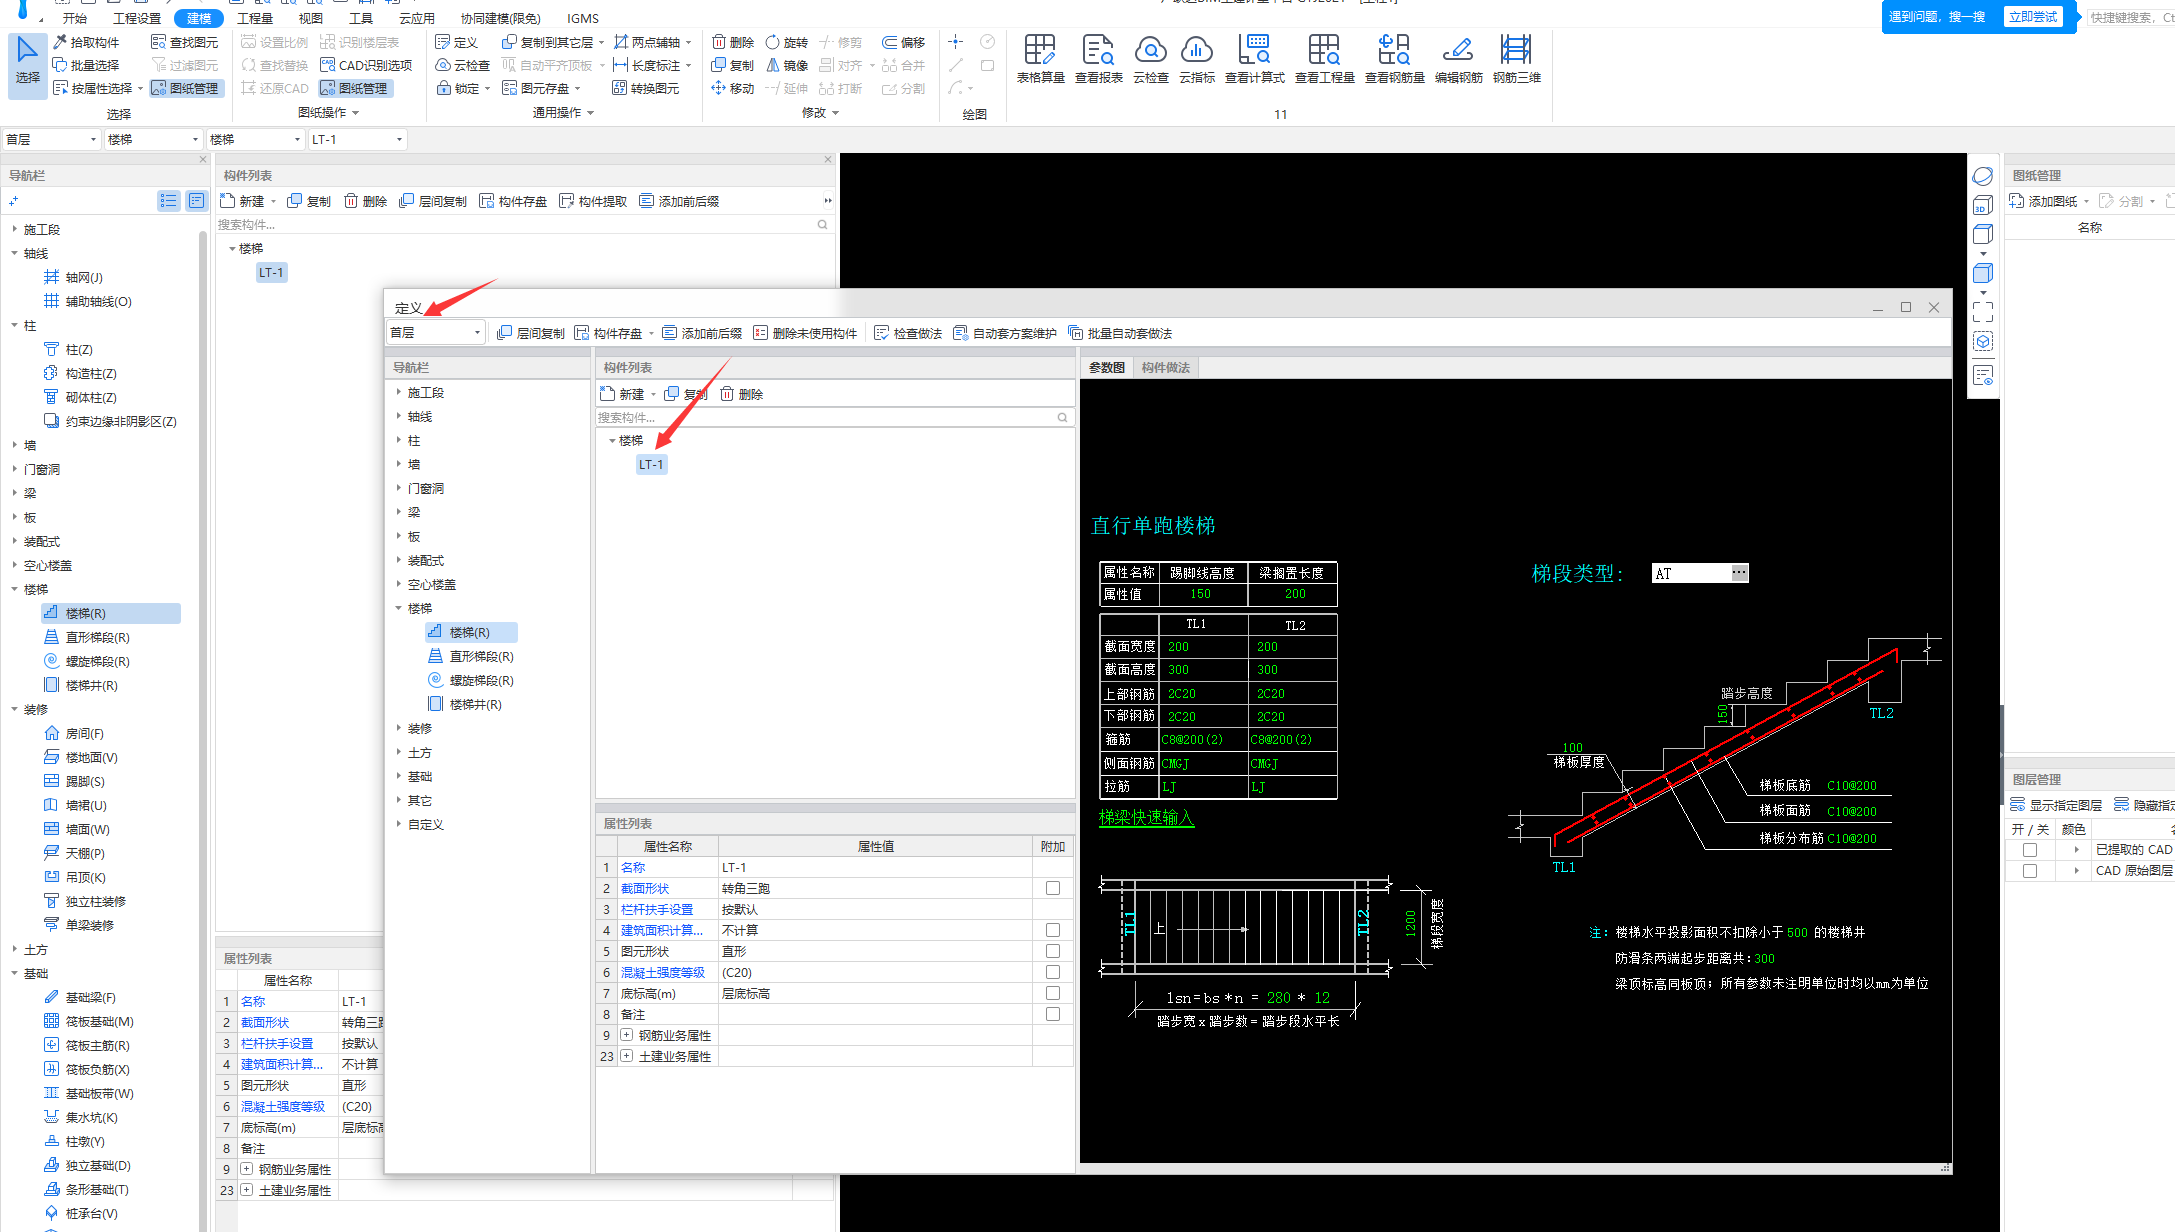2175x1232 pixels.
Task: Run 云检查 cloud check
Action: 1151,58
